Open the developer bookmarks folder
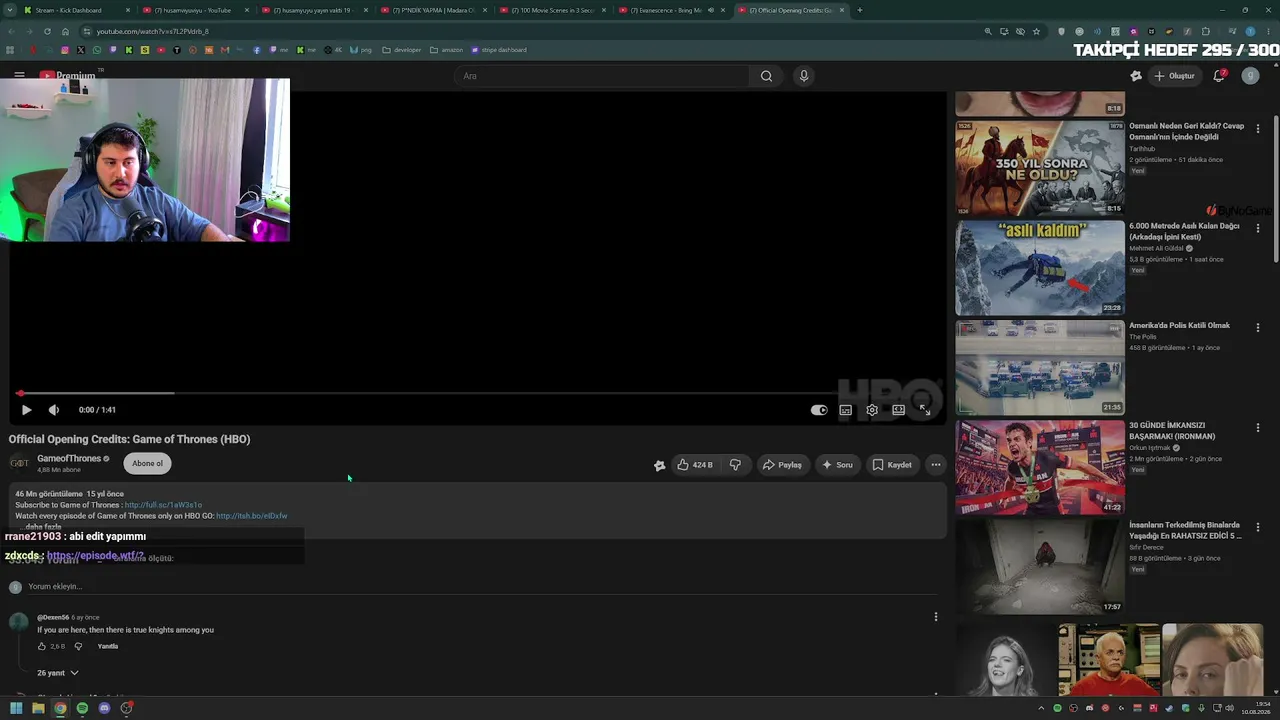 tap(402, 50)
